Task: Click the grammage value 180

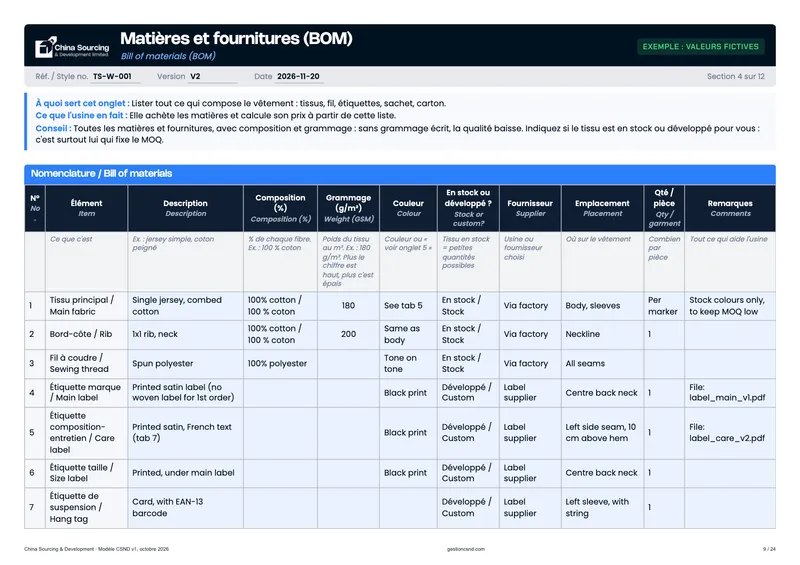Action: point(348,306)
